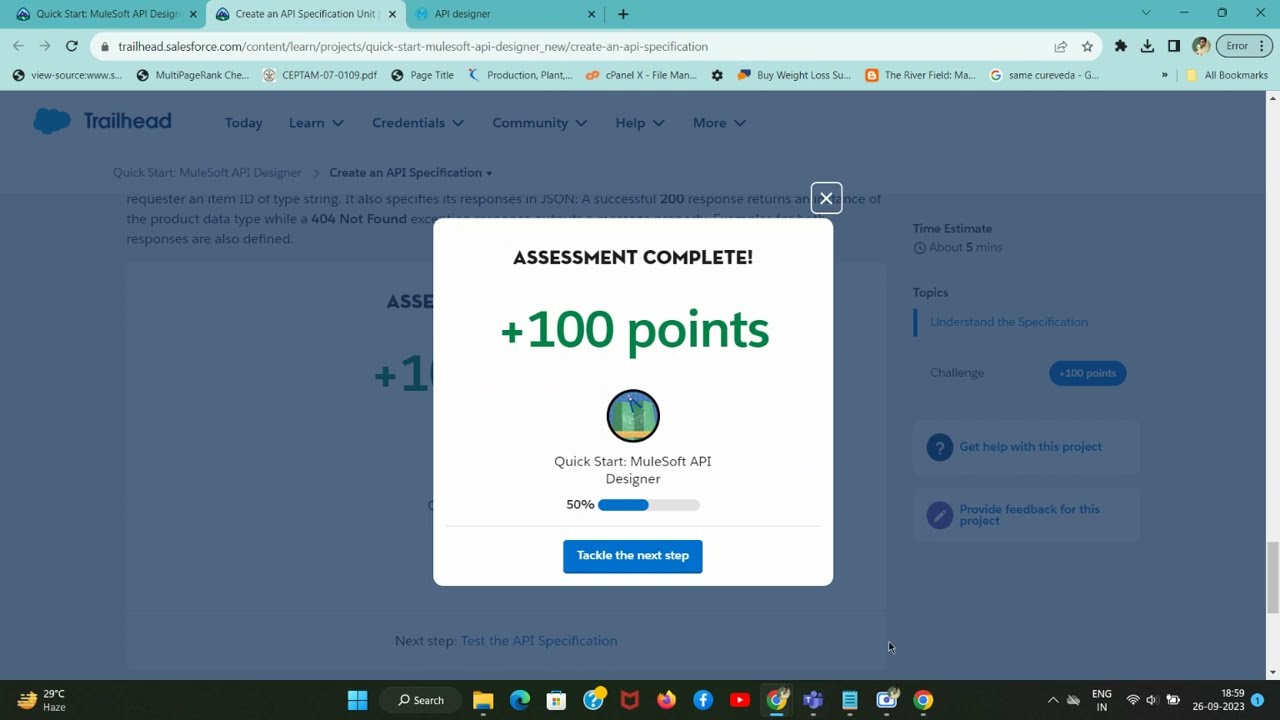Open same cureveda Google bookmark
The height and width of the screenshot is (720, 1280).
click(x=1044, y=75)
